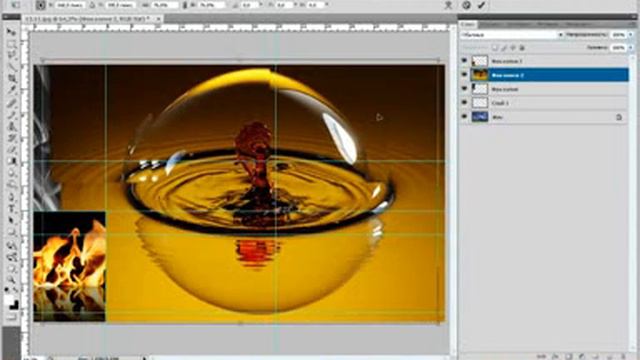This screenshot has height=360, width=640.
Task: Select the Zoom tool
Action: [x=11, y=280]
